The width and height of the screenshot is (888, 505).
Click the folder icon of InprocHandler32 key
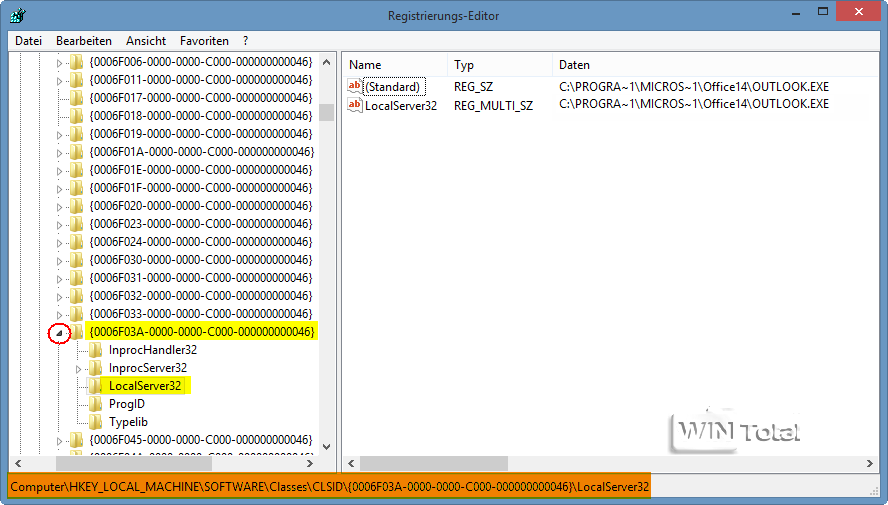click(x=96, y=350)
